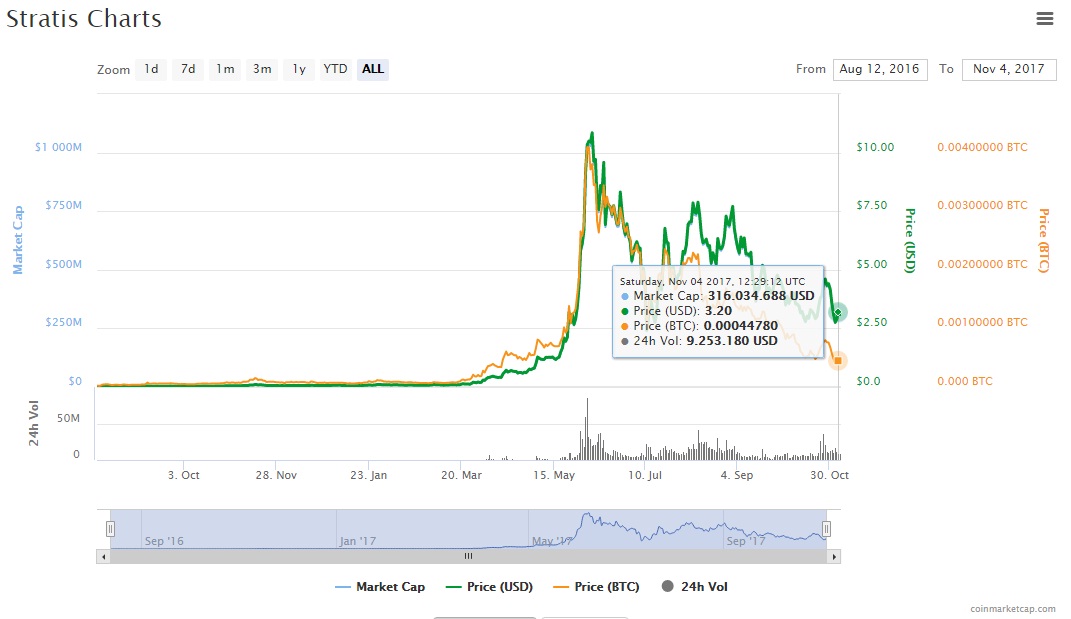
Task: Click the 20. Mar date axis label
Action: 461,475
